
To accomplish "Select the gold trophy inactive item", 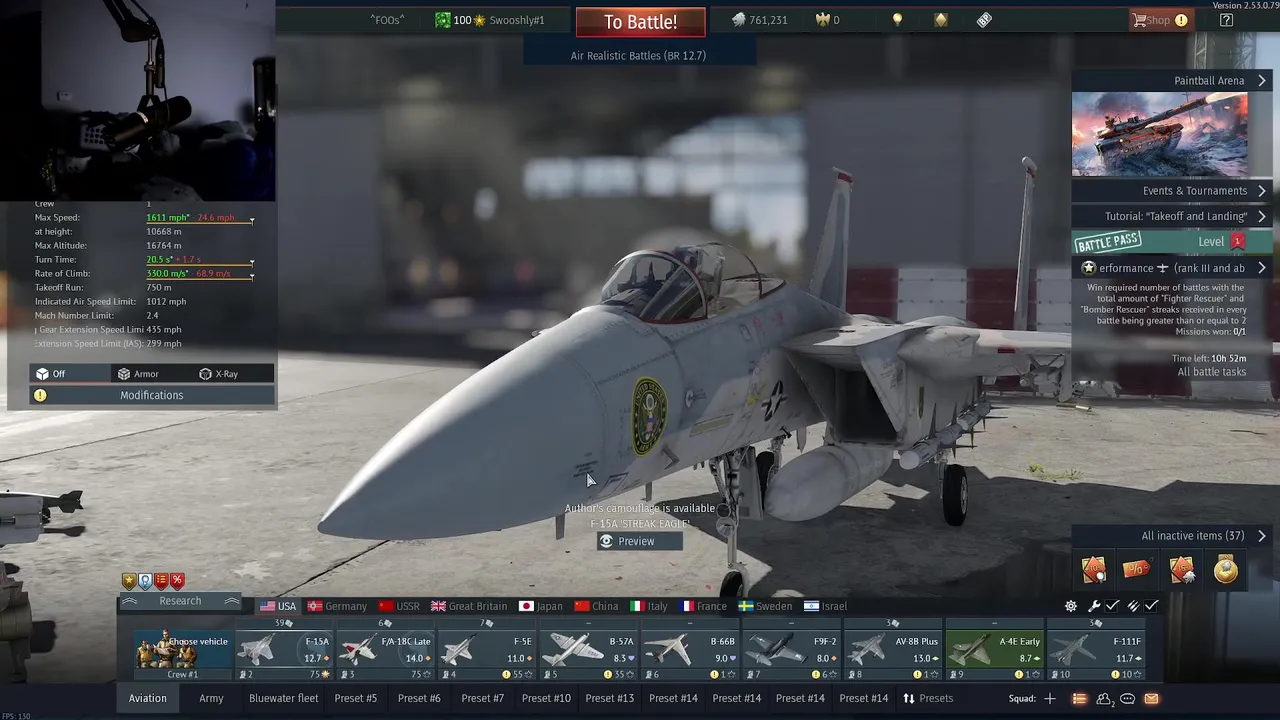I will 1226,569.
